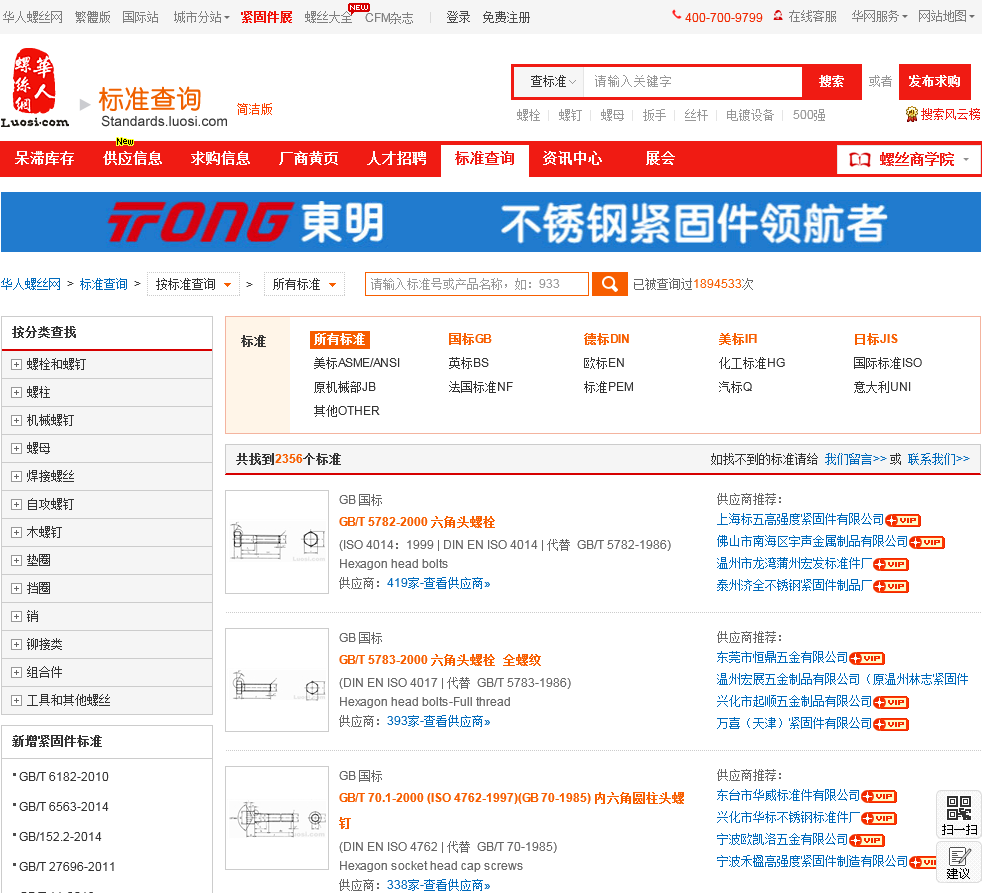Open the 城市分站 dropdown

[201, 17]
